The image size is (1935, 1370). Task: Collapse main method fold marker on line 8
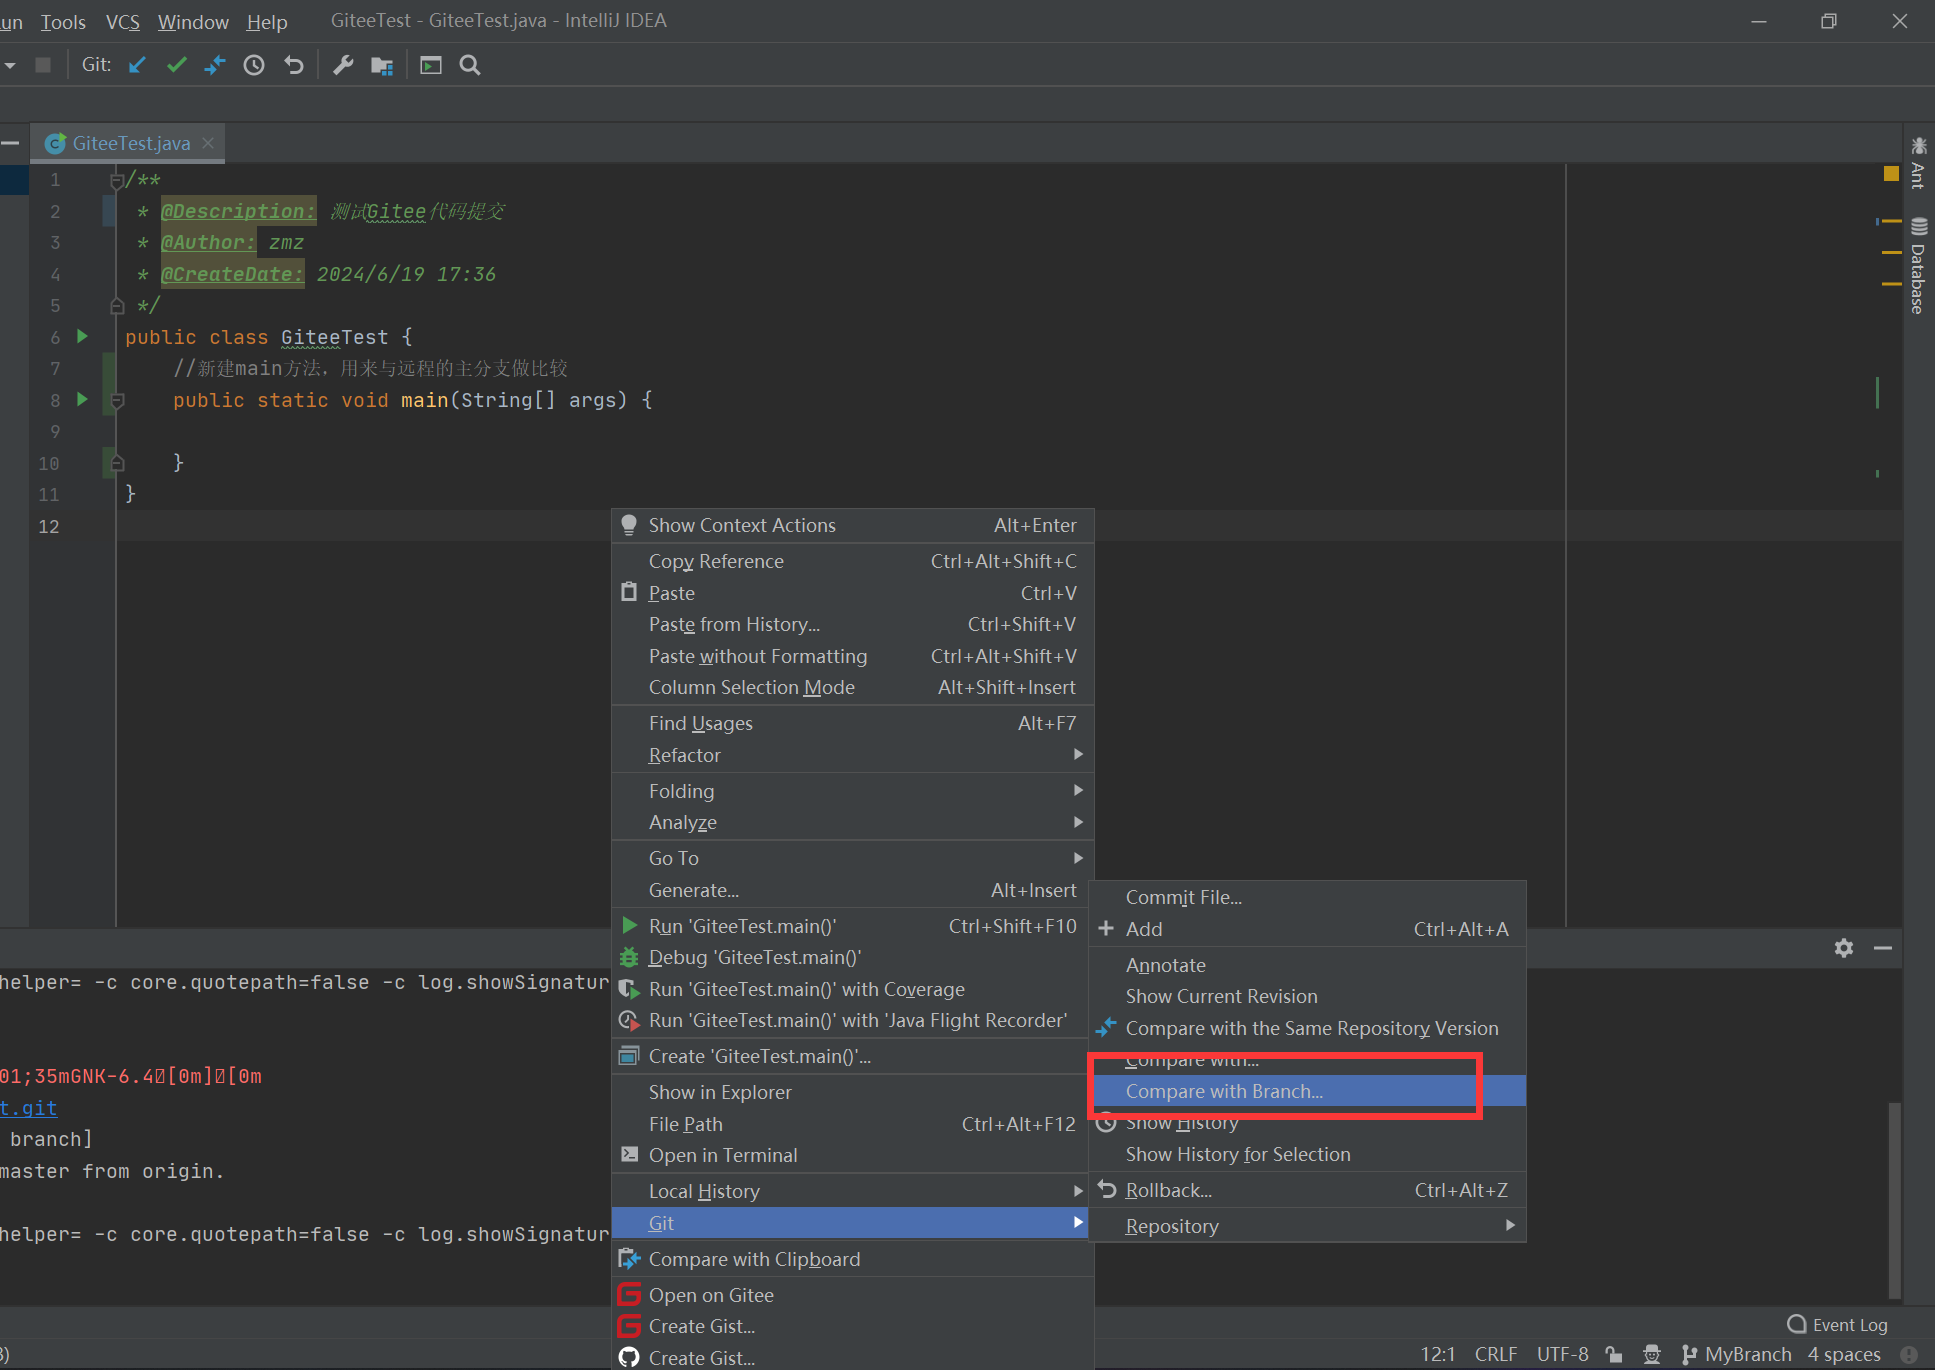(x=117, y=400)
